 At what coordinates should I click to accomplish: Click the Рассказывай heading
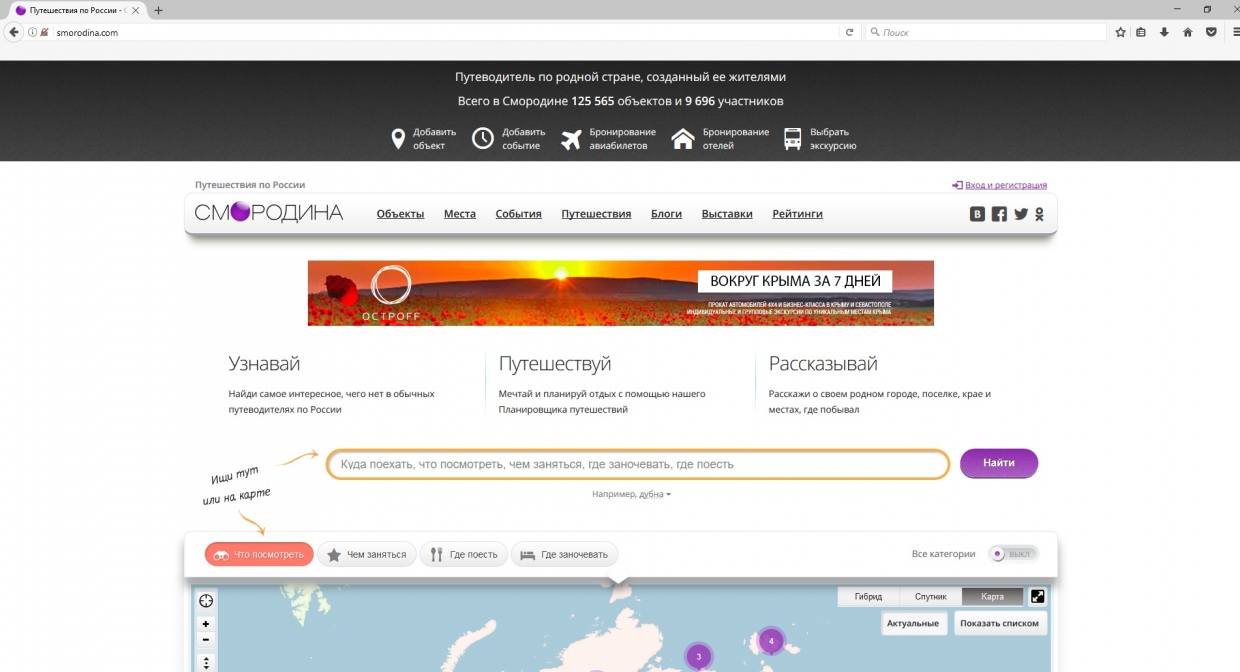coord(823,364)
